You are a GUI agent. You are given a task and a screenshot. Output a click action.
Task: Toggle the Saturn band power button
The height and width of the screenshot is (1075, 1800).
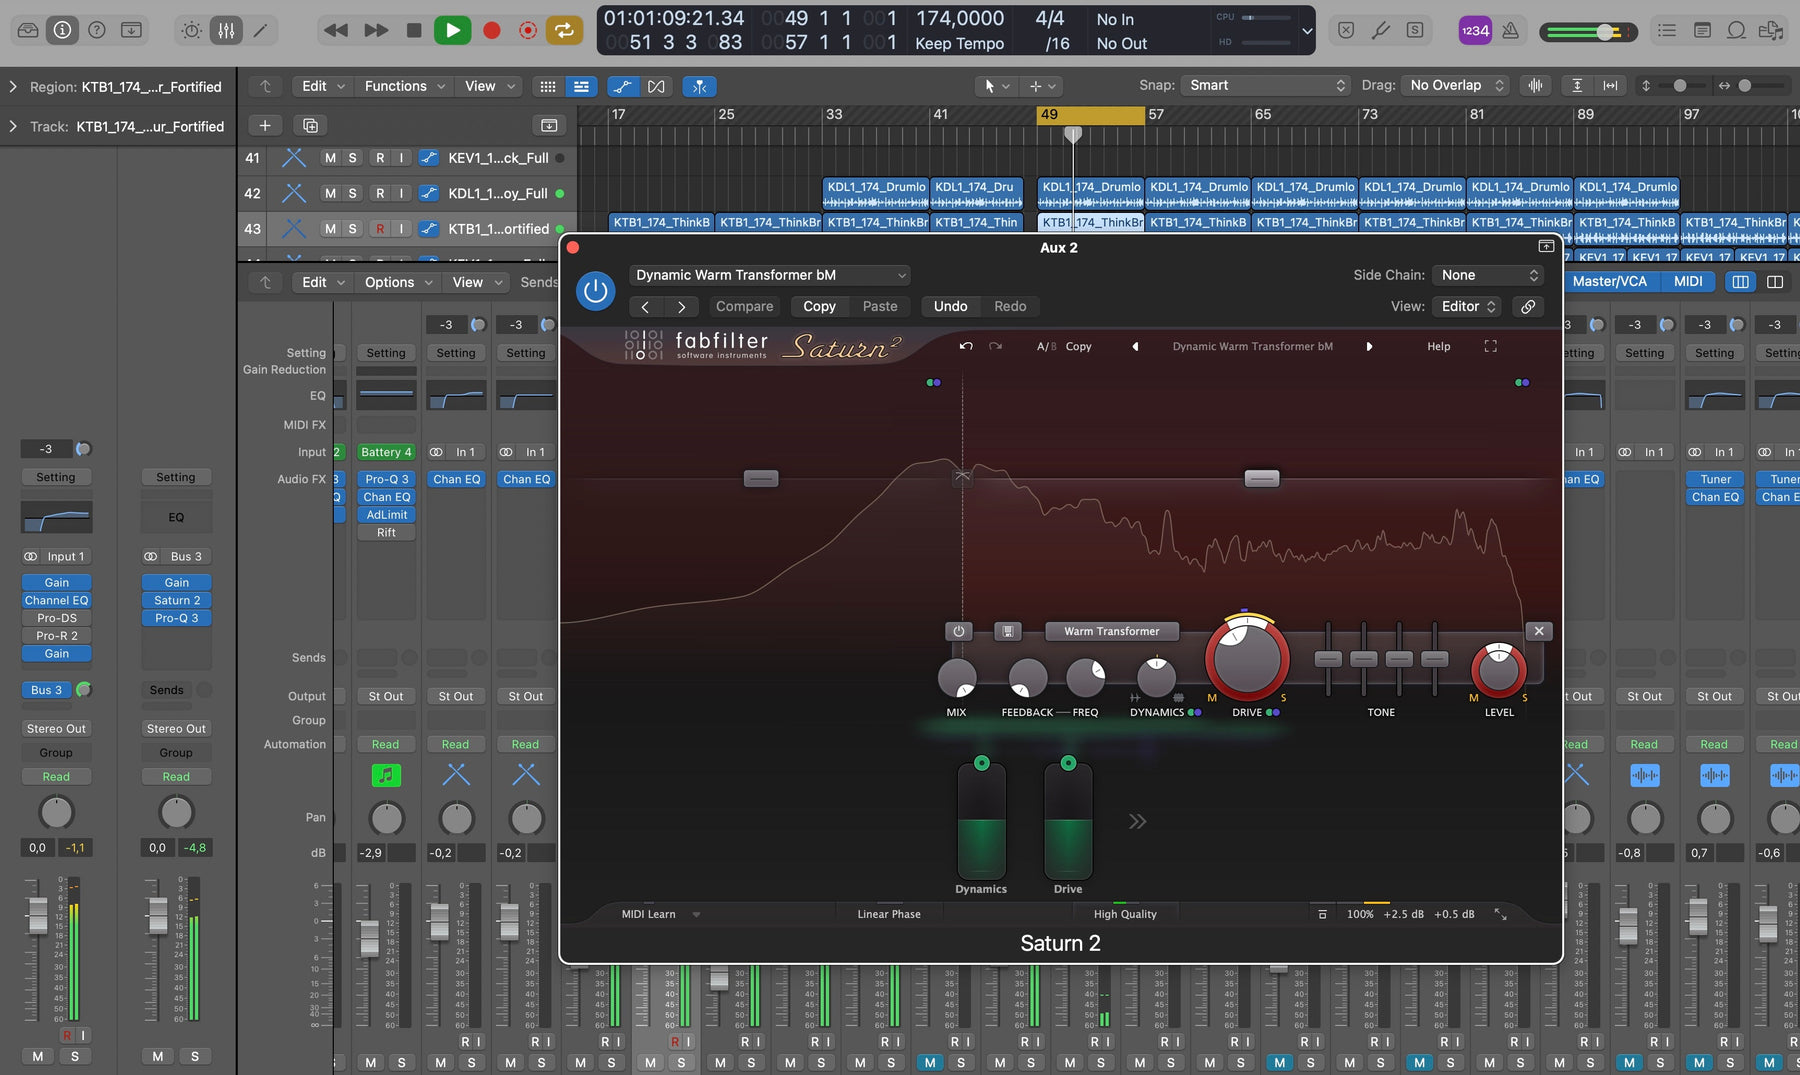point(958,631)
